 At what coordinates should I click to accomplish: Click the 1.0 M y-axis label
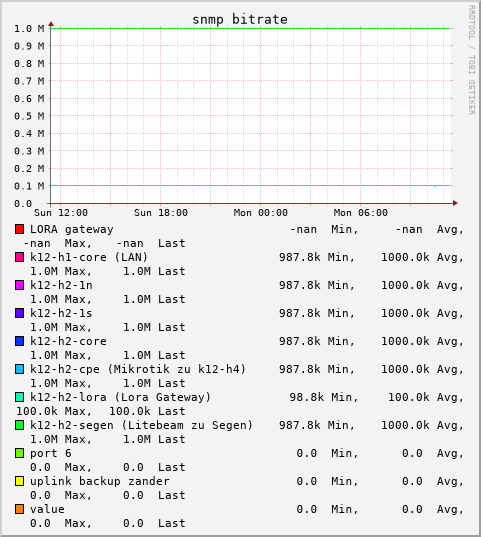click(x=29, y=28)
